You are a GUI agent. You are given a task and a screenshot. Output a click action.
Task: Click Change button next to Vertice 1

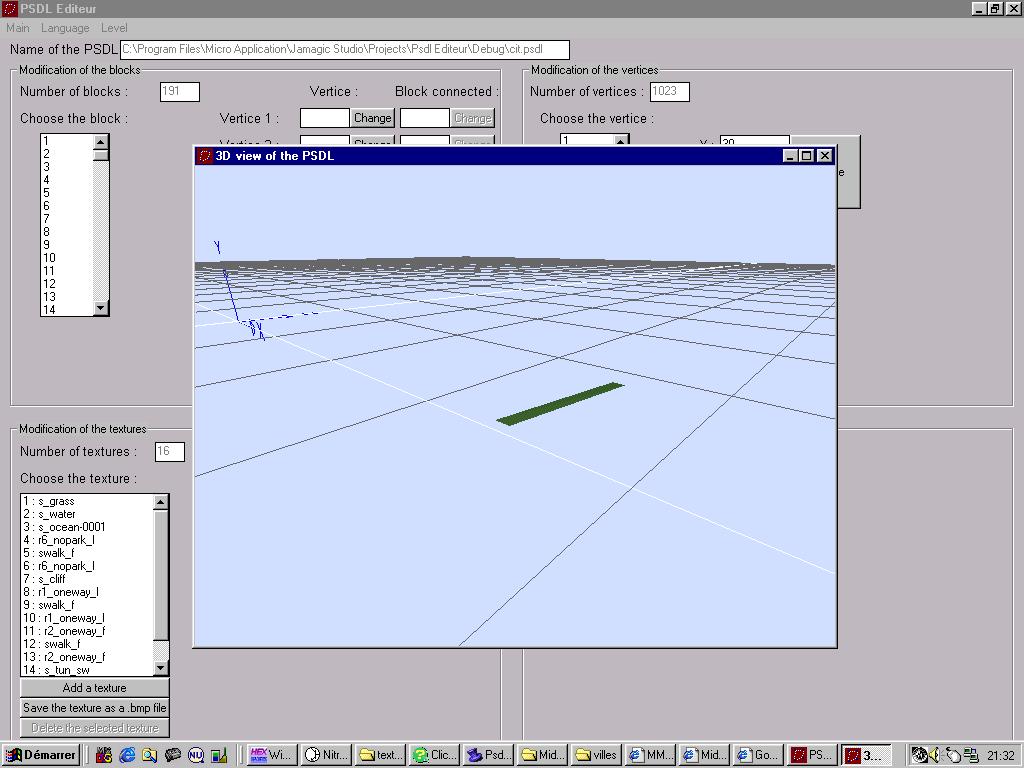click(x=372, y=118)
